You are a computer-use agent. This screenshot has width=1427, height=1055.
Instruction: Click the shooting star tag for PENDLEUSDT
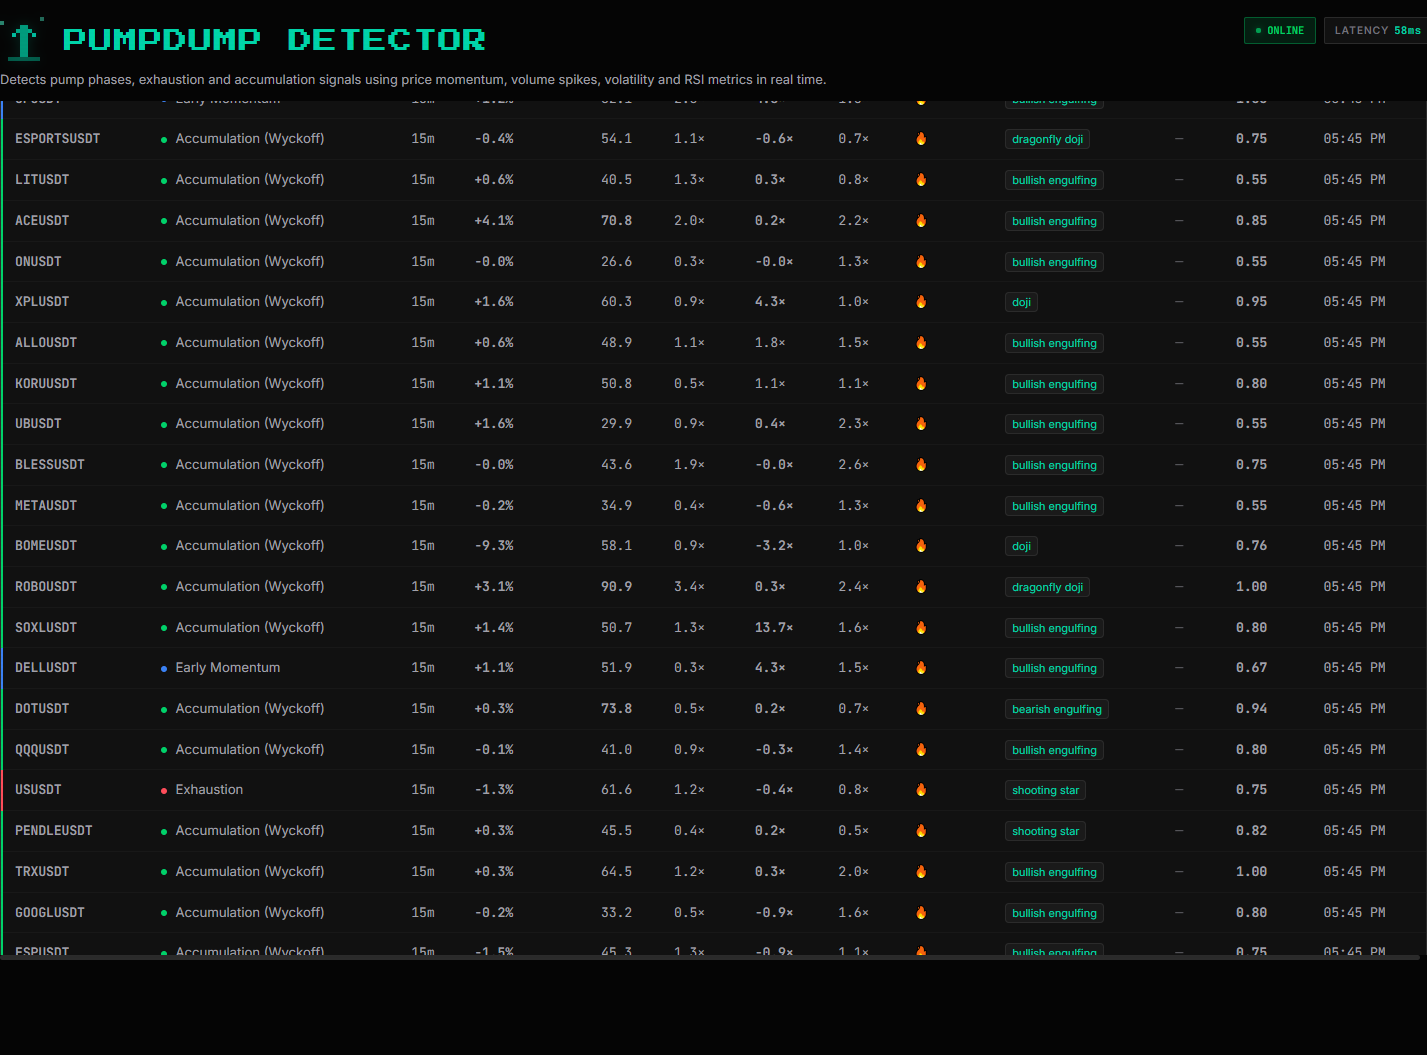point(1045,831)
